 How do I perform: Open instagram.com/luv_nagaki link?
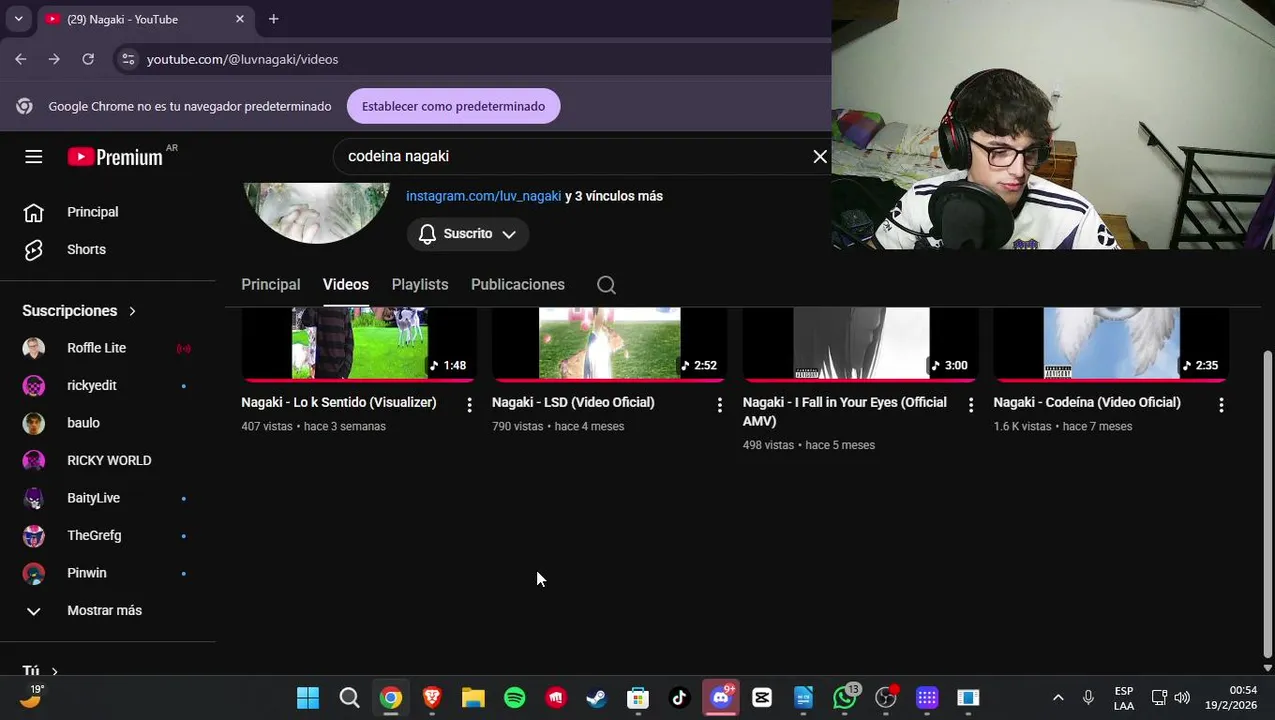(483, 196)
